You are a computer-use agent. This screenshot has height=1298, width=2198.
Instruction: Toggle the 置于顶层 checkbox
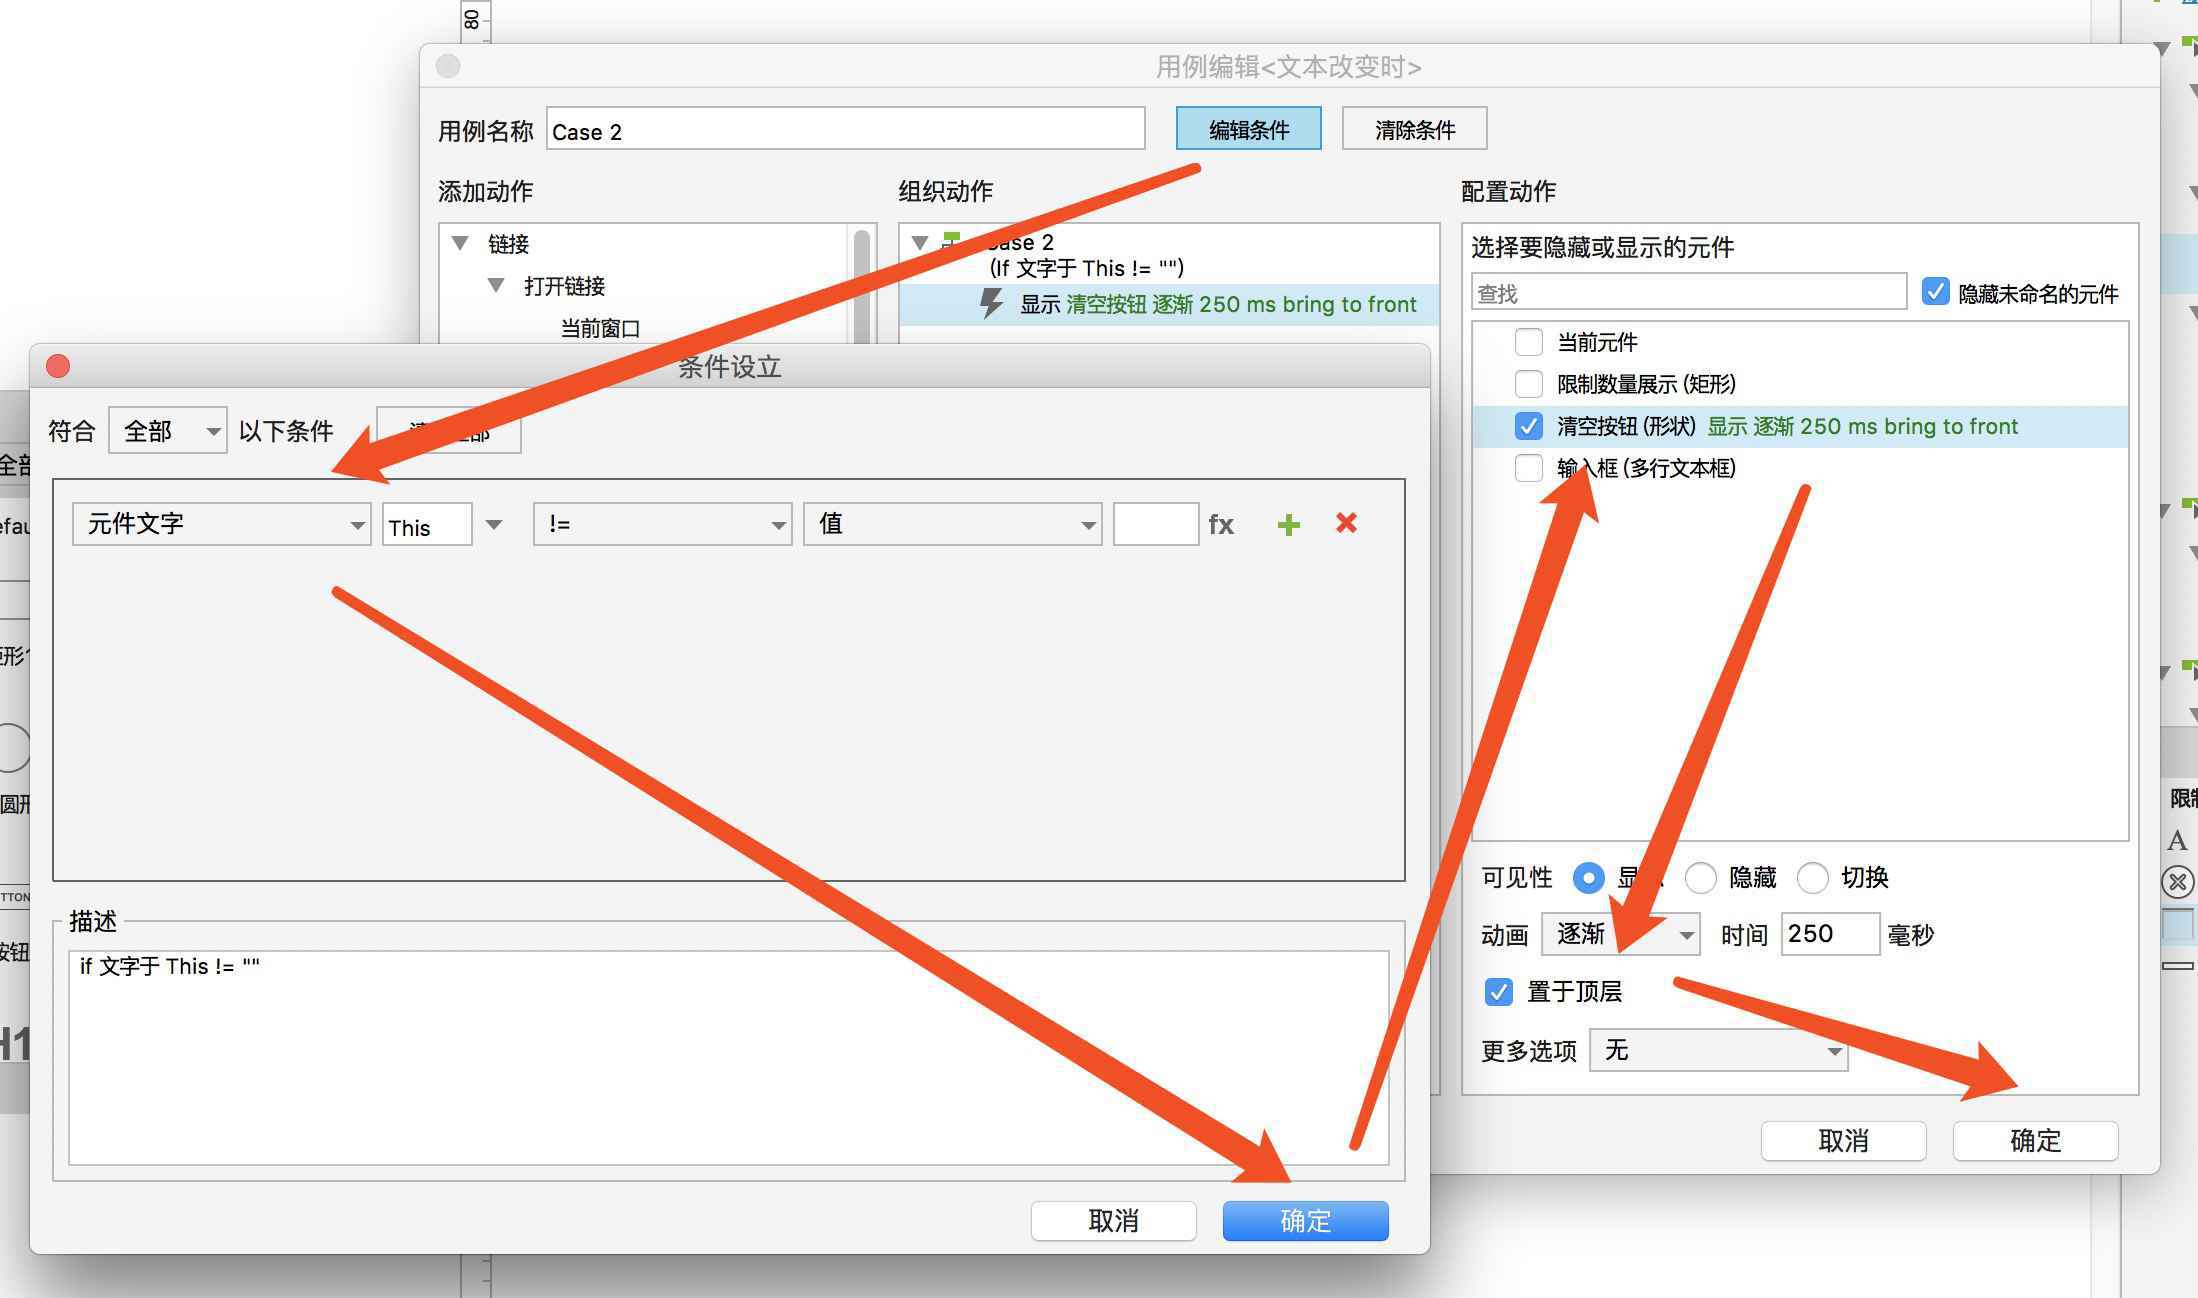click(1498, 992)
